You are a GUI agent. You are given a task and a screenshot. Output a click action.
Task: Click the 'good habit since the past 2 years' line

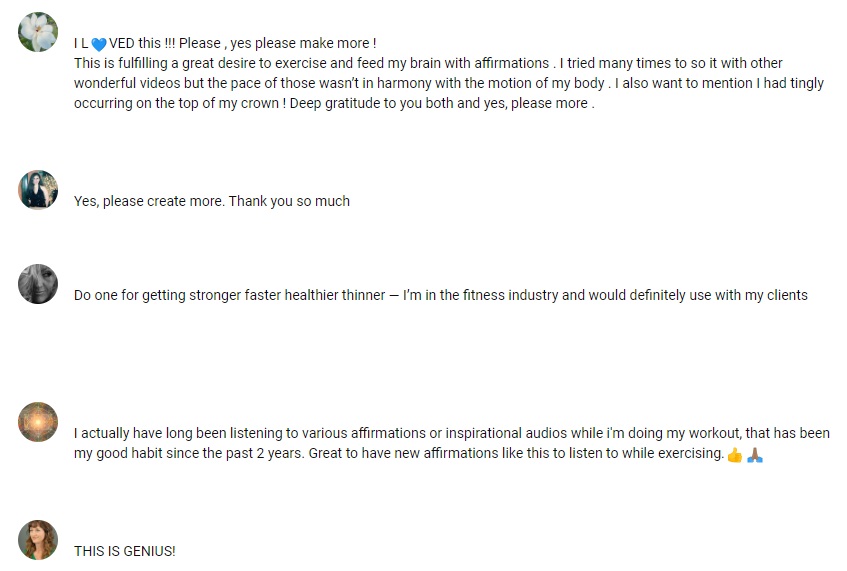point(399,453)
